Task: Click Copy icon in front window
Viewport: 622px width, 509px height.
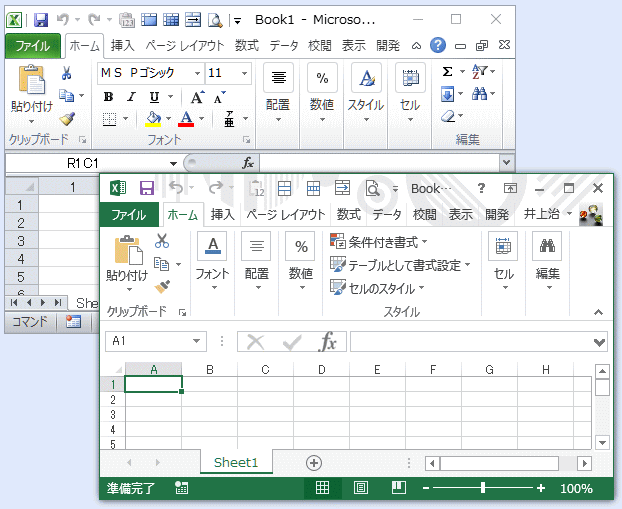Action: pyautogui.click(x=161, y=264)
